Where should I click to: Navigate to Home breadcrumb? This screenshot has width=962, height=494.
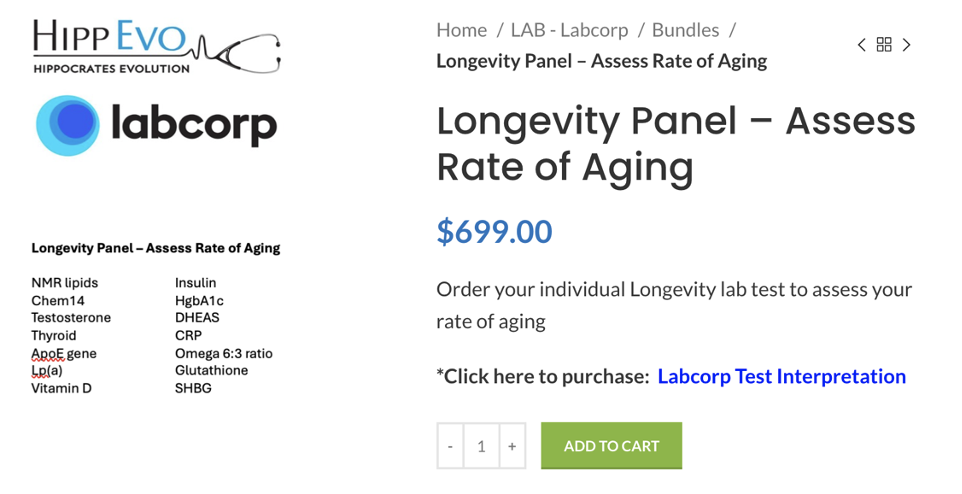[461, 30]
